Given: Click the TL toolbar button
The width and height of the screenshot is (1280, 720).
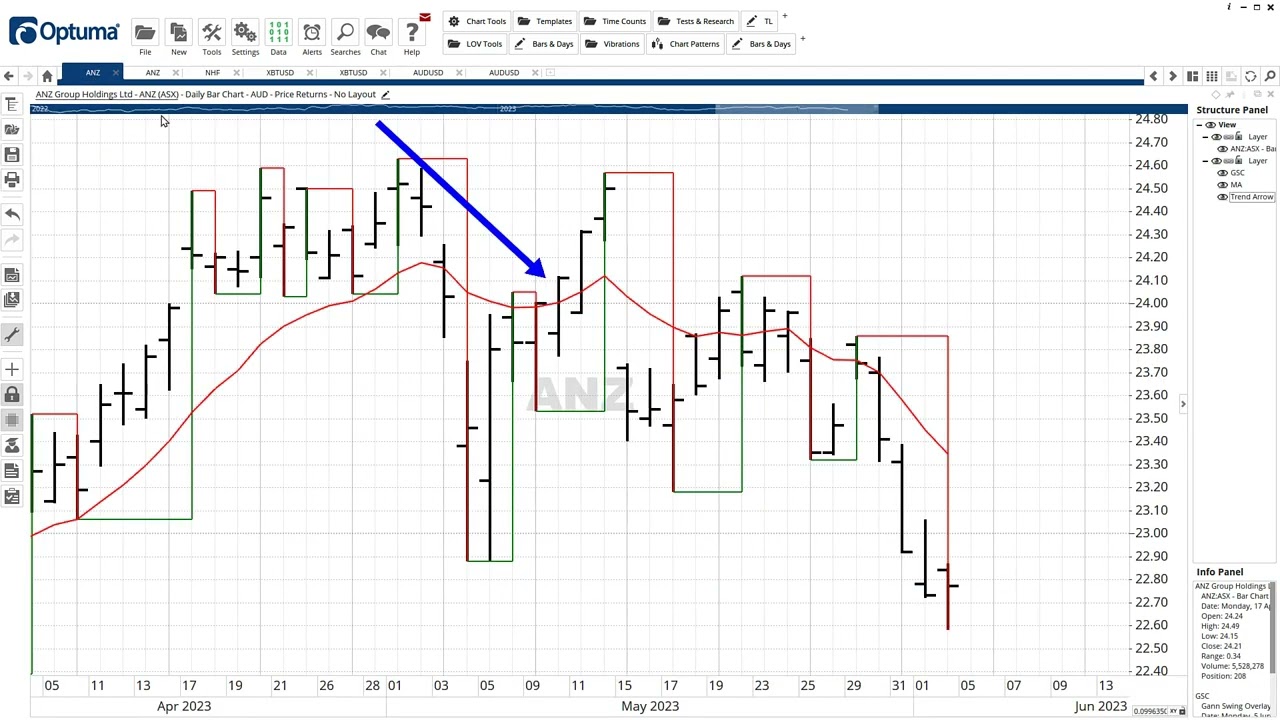Looking at the screenshot, I should click(x=760, y=21).
